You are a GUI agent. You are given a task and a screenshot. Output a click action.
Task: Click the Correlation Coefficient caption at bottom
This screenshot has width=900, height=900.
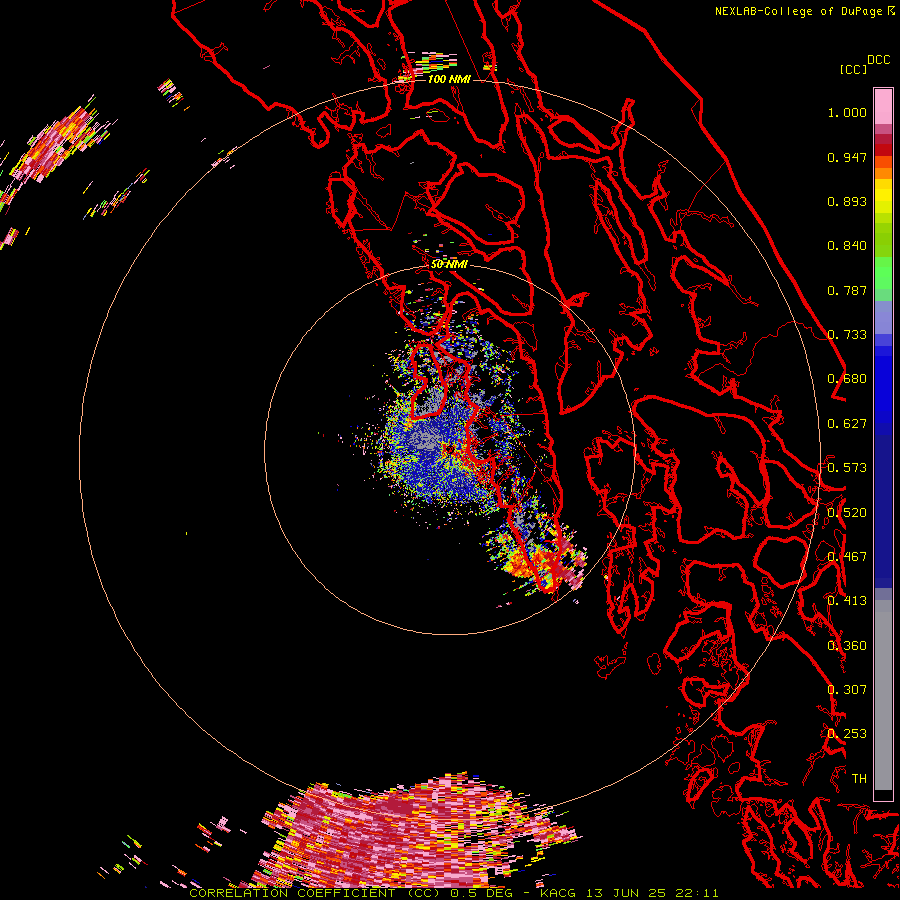[x=453, y=893]
